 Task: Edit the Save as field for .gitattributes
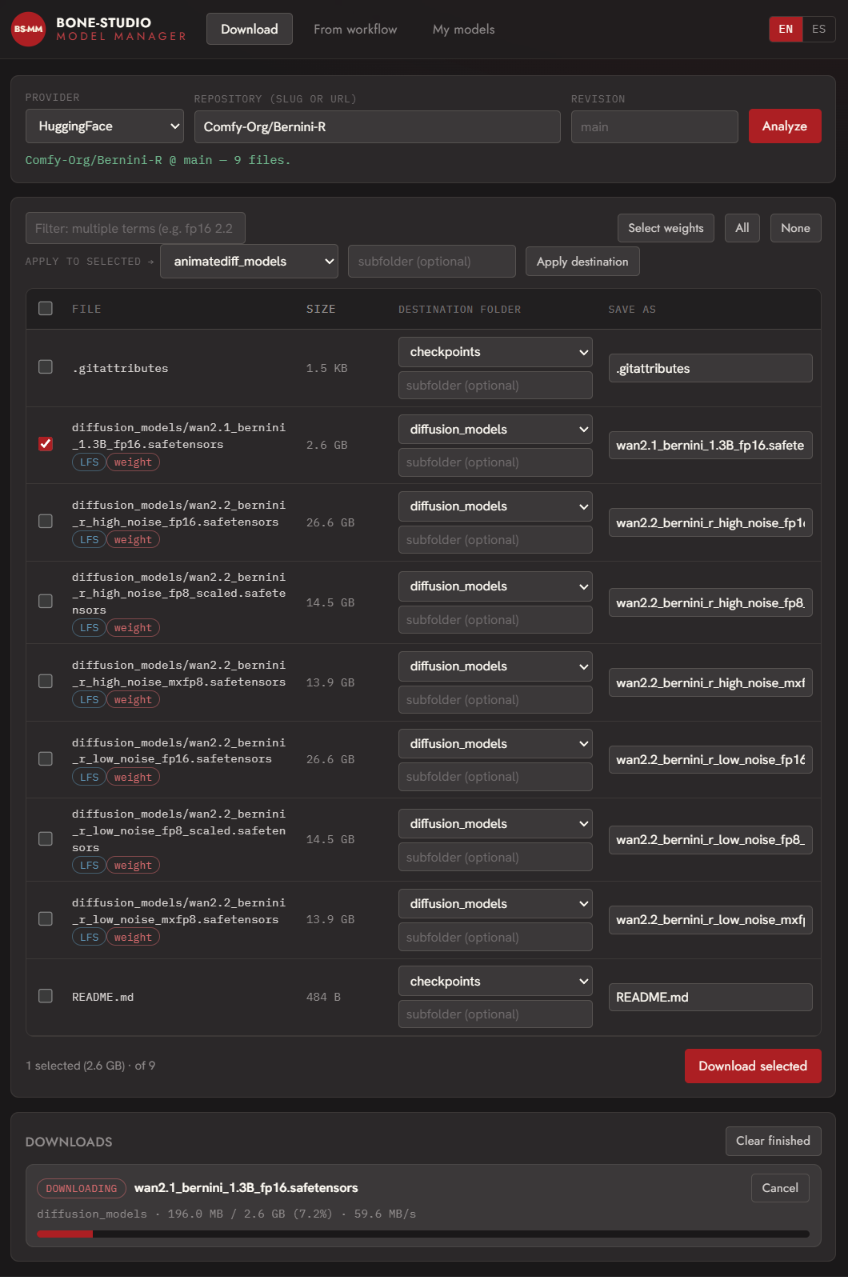tap(710, 368)
